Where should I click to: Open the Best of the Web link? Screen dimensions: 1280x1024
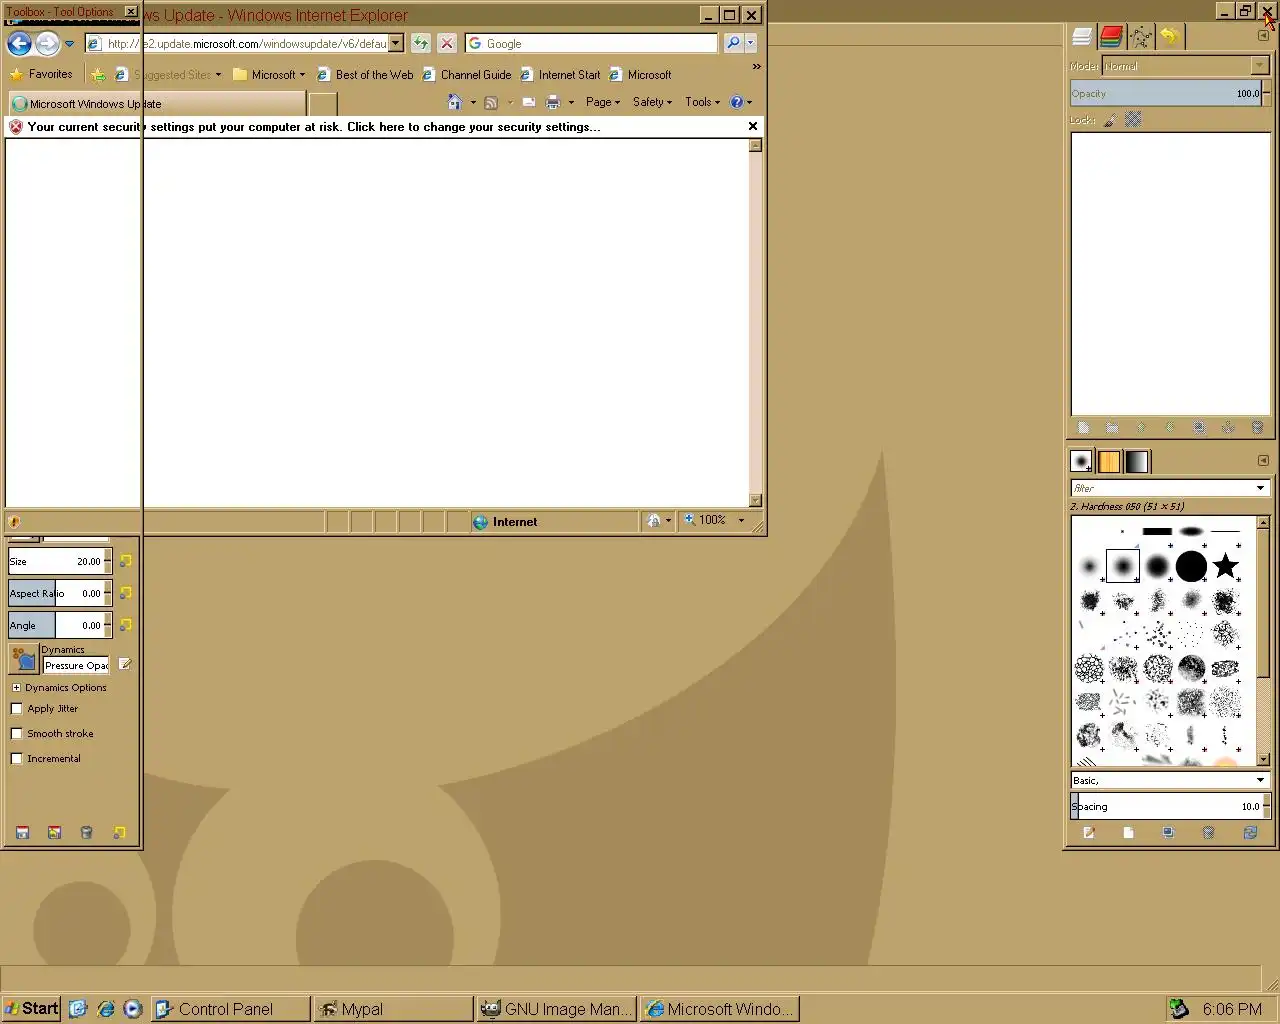(365, 75)
